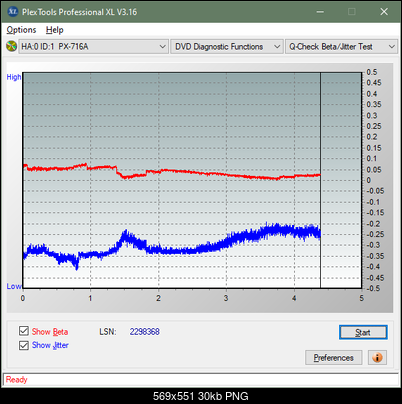Screen dimensions: 402x404
Task: Open the Q-Check Beta/Jitter Test dropdown
Action: [341, 46]
